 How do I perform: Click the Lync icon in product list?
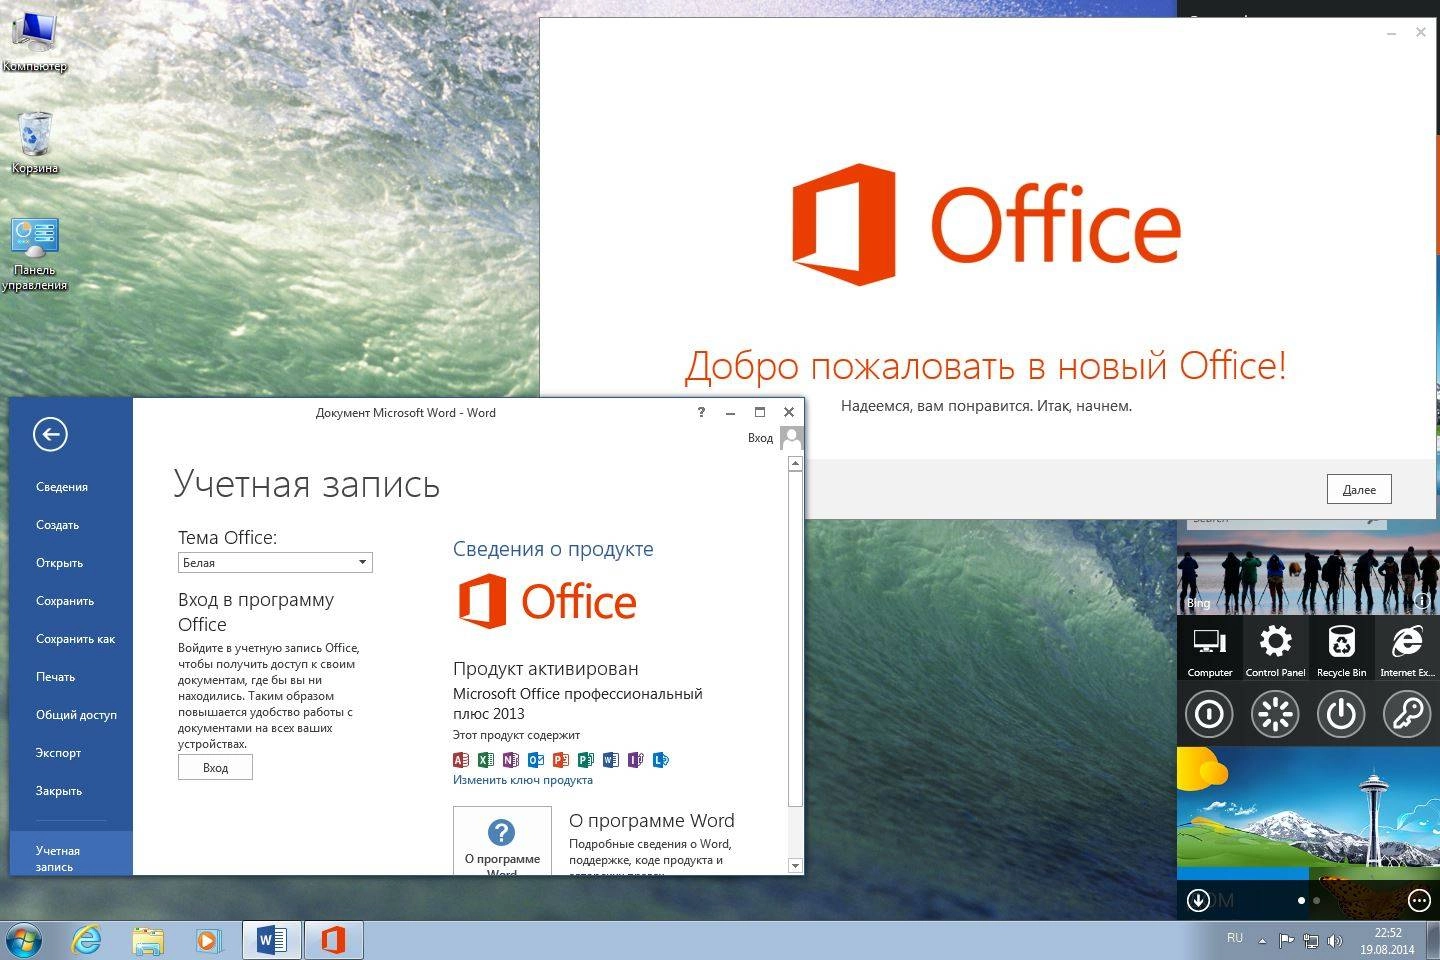[661, 760]
